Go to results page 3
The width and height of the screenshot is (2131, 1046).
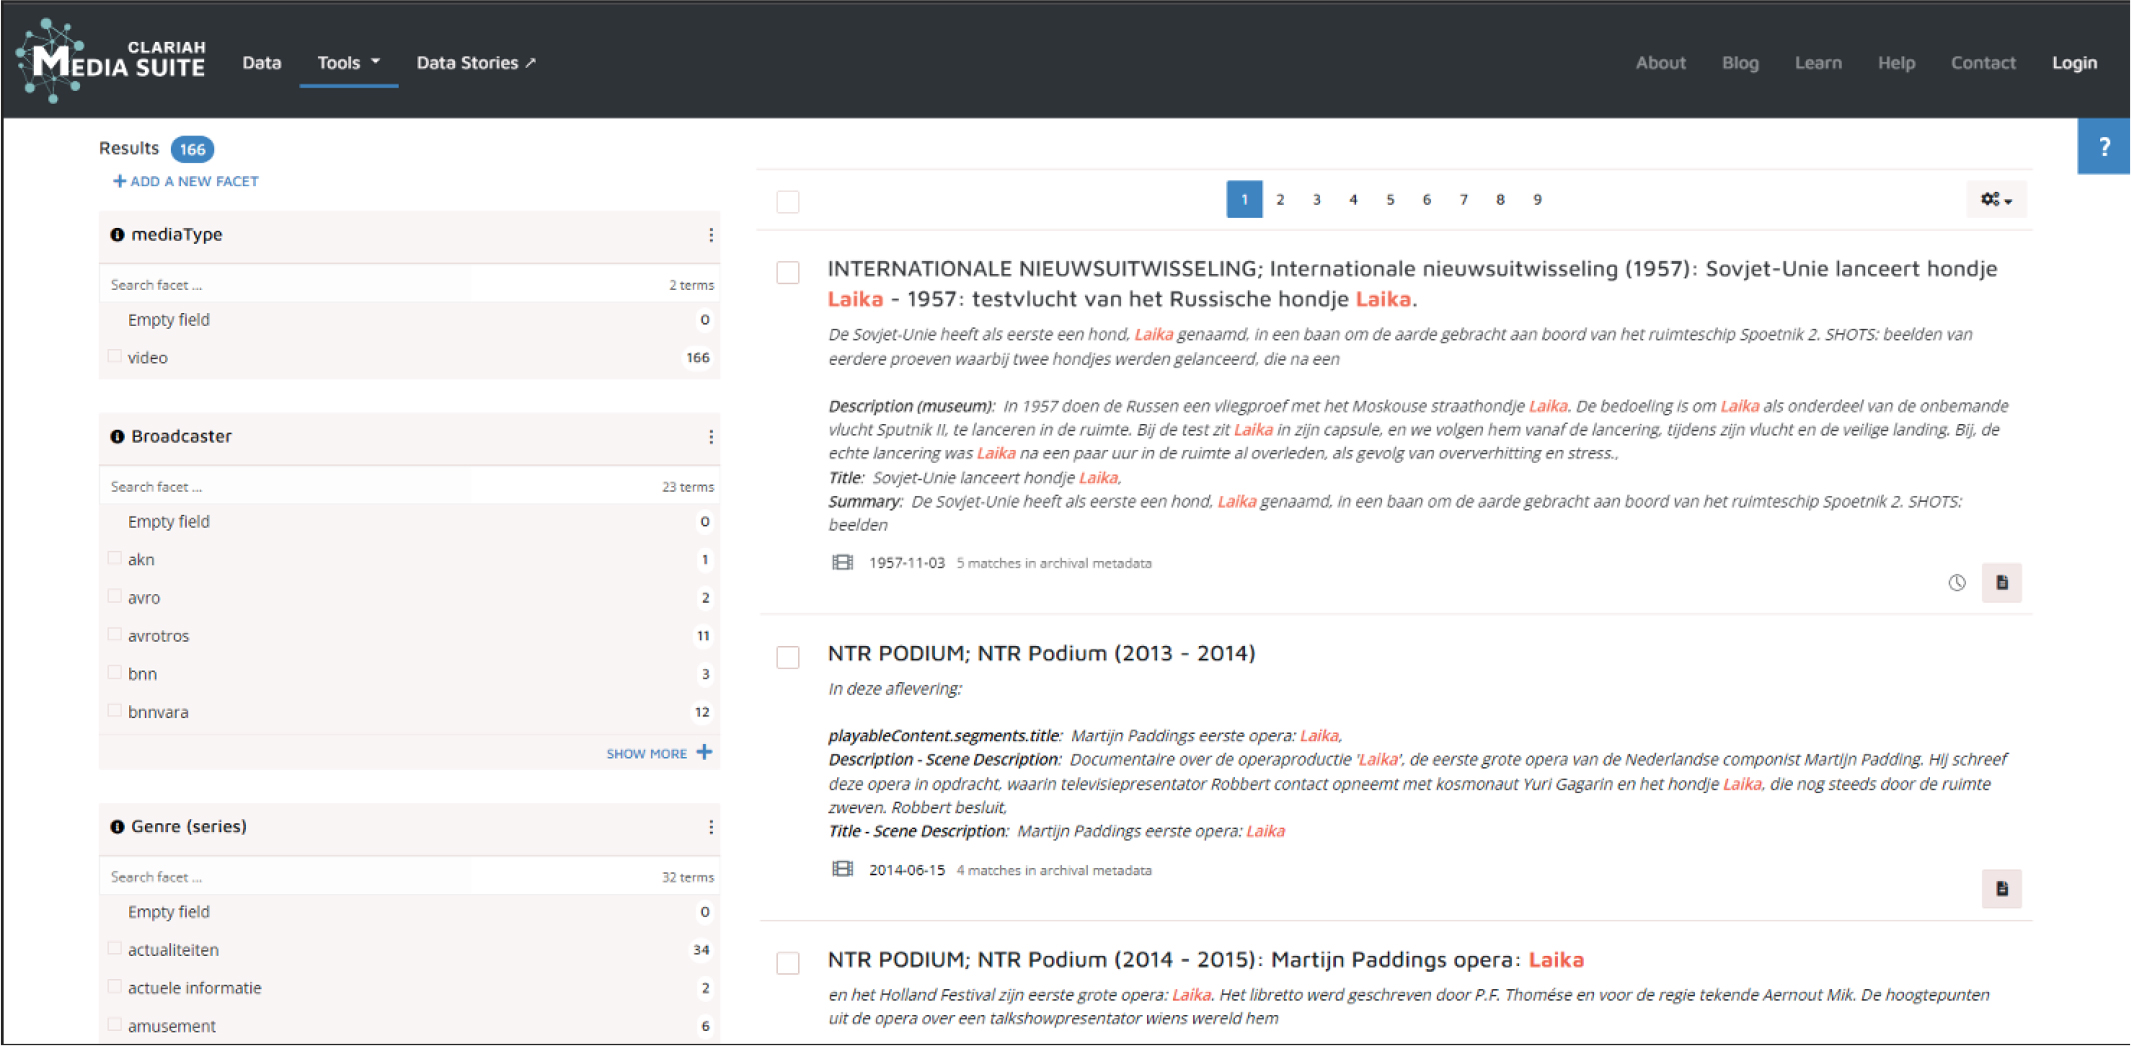click(x=1317, y=199)
